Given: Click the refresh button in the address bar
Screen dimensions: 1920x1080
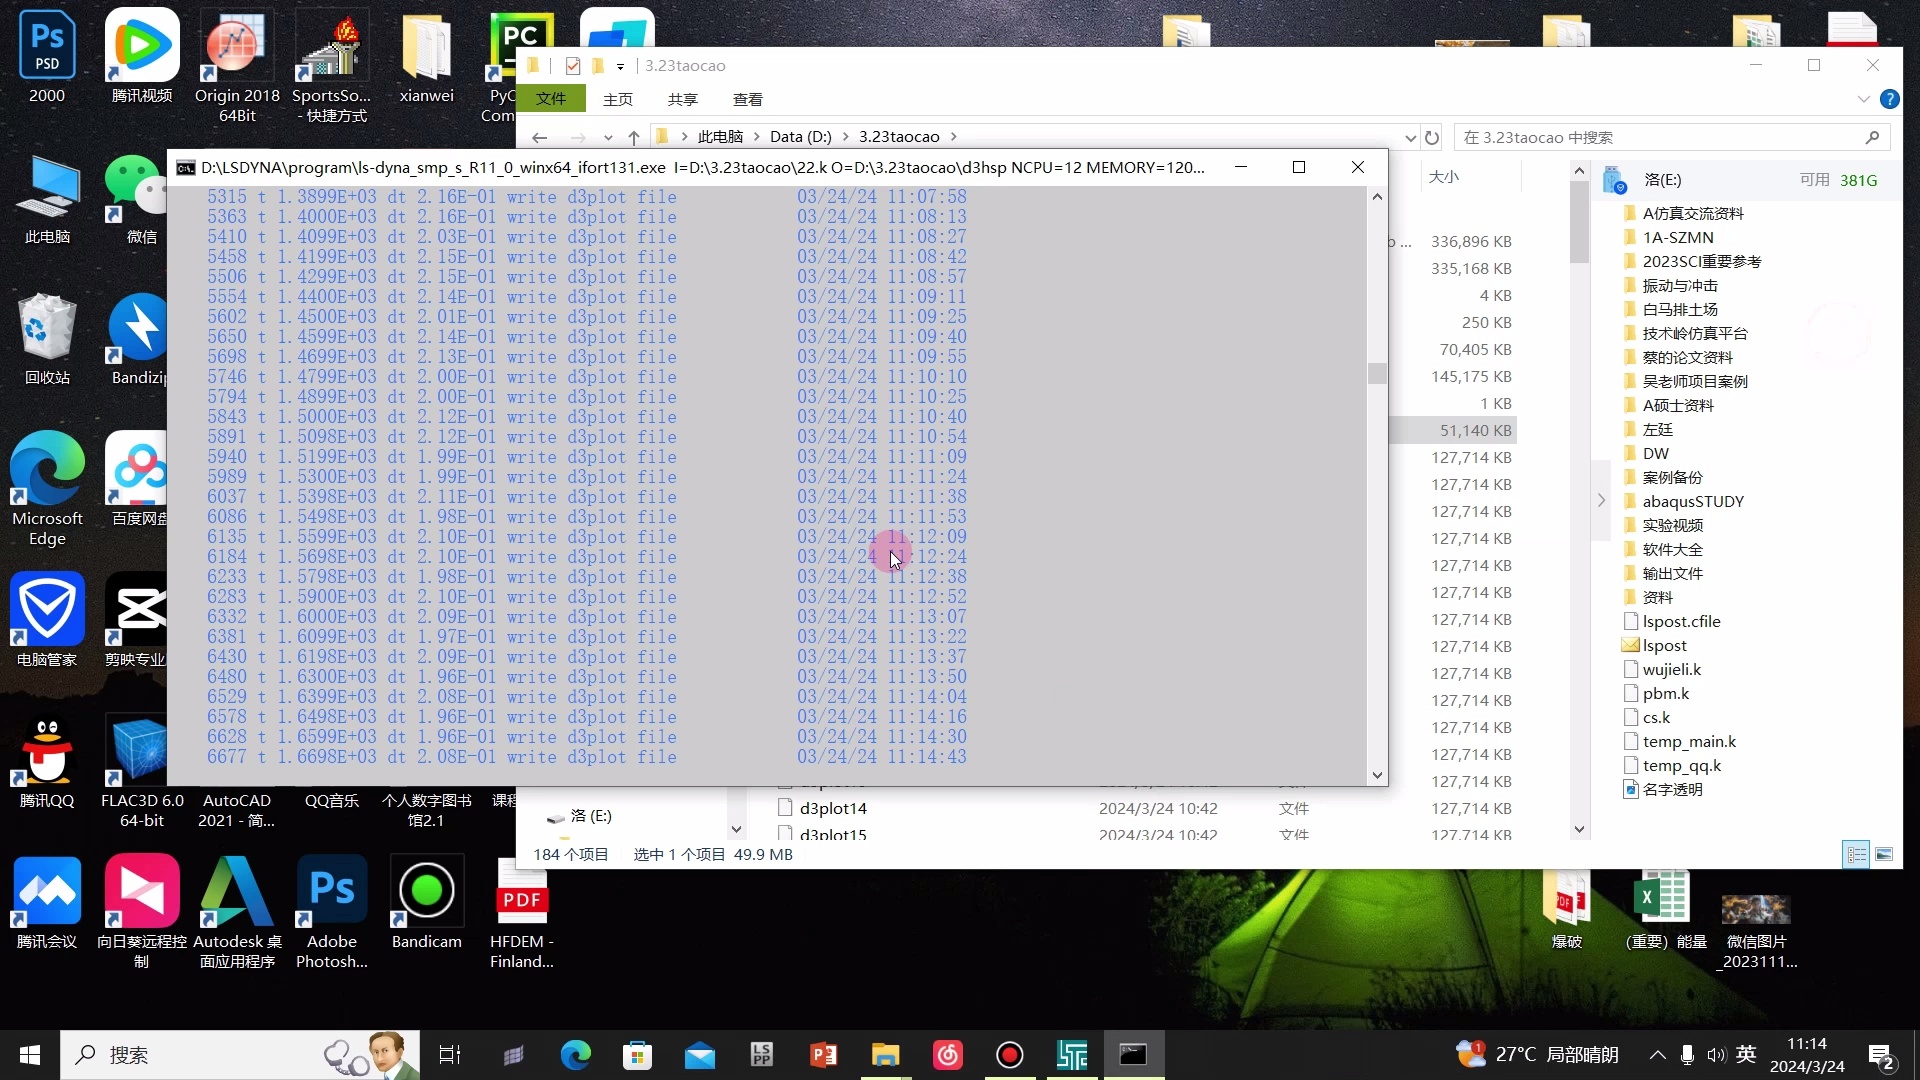Looking at the screenshot, I should (1432, 138).
